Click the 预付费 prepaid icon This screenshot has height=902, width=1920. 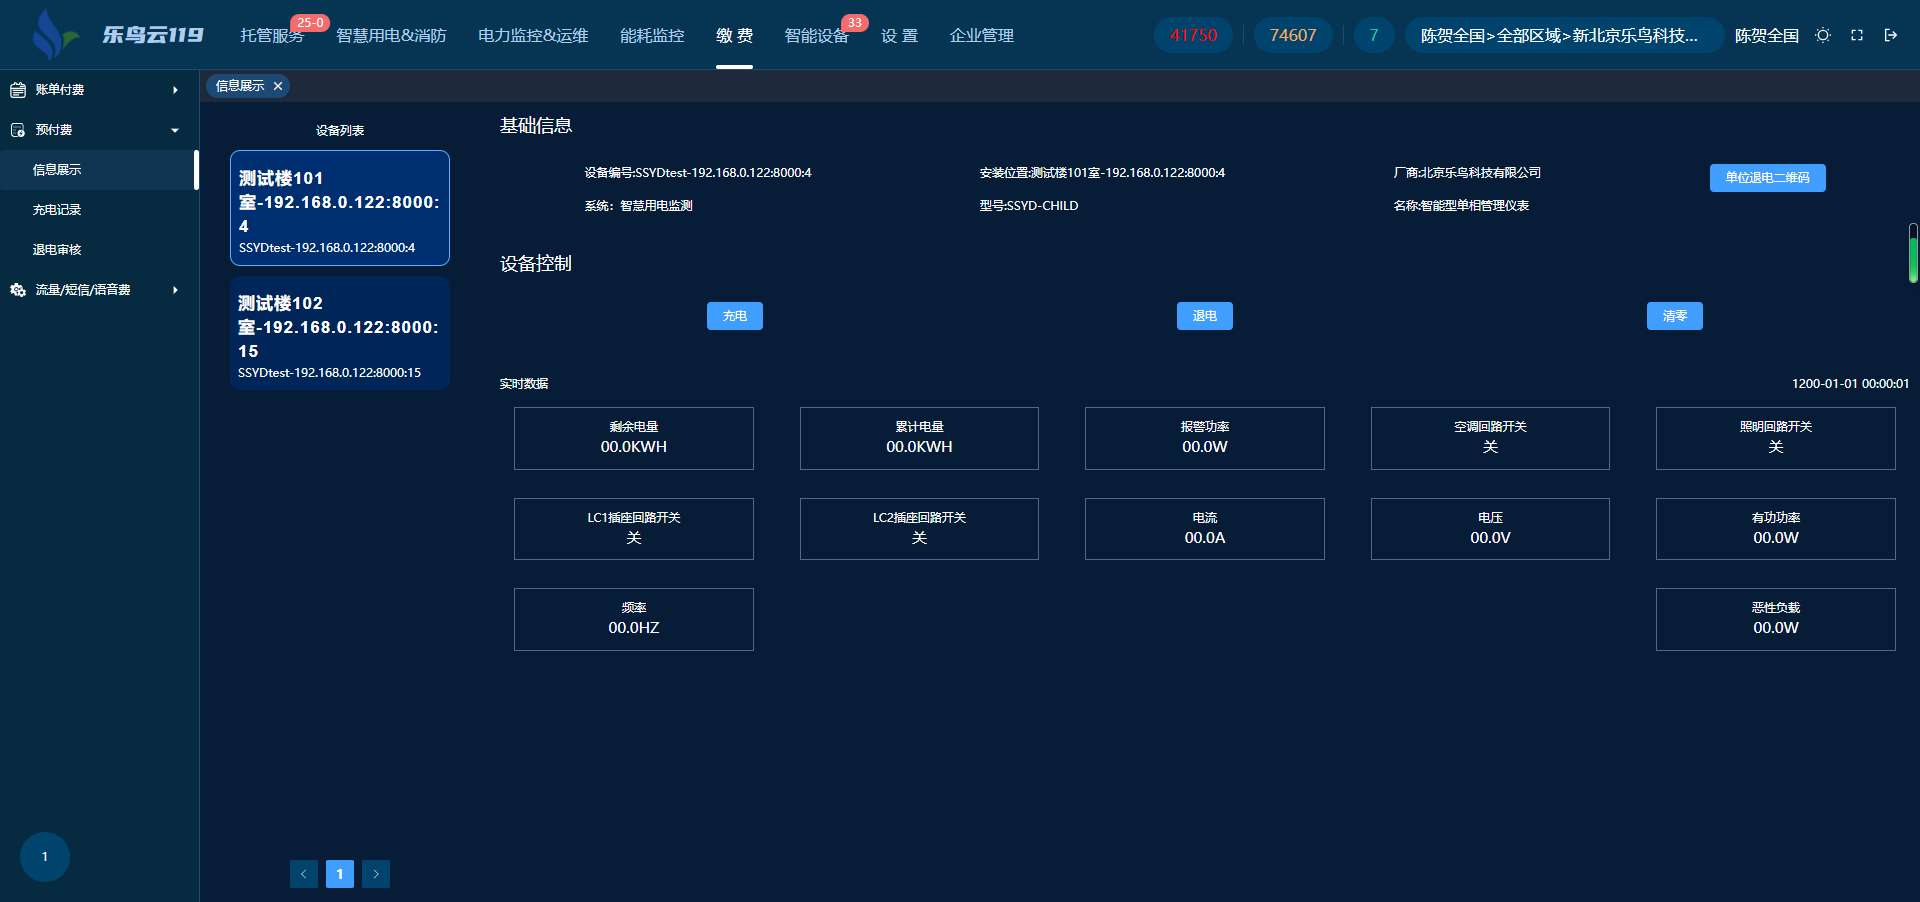tap(18, 130)
